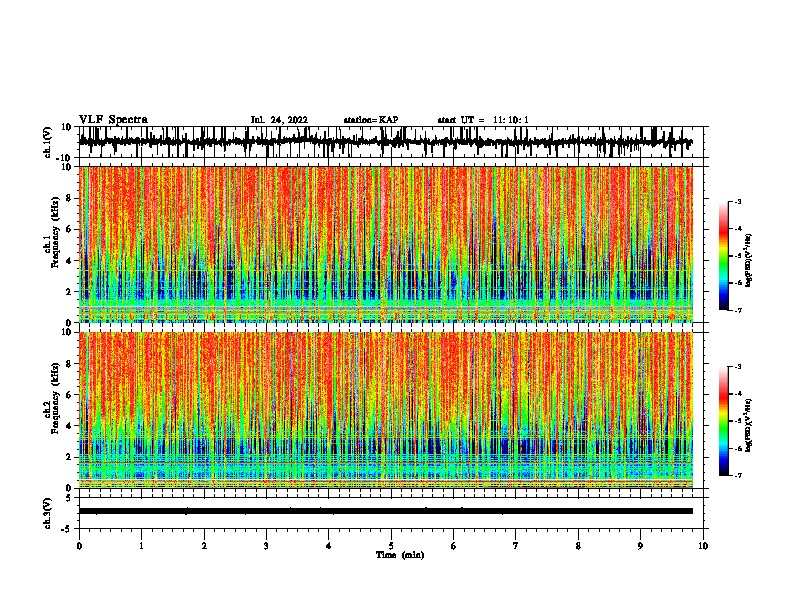Click time axis tick label "0"
The image size is (792, 612).
[79, 546]
